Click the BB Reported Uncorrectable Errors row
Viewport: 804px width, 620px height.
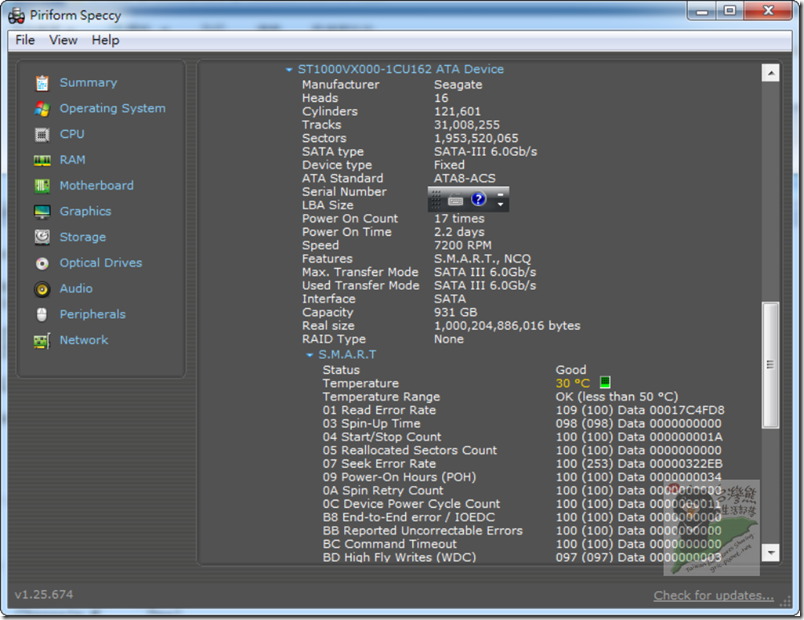coord(522,531)
